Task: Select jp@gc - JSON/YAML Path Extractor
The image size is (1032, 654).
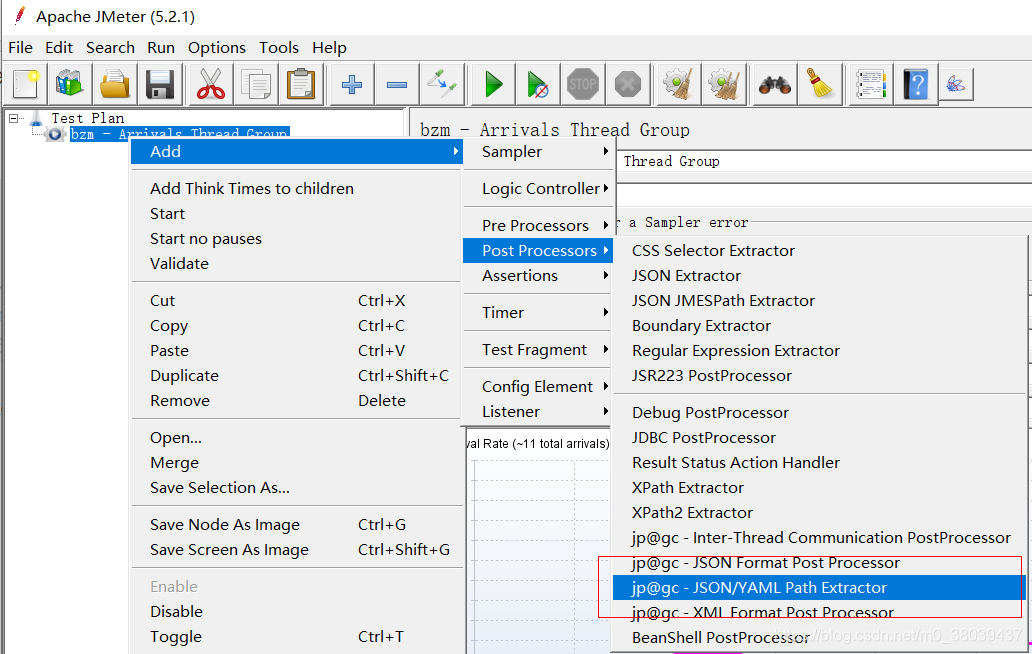Action: 819,588
